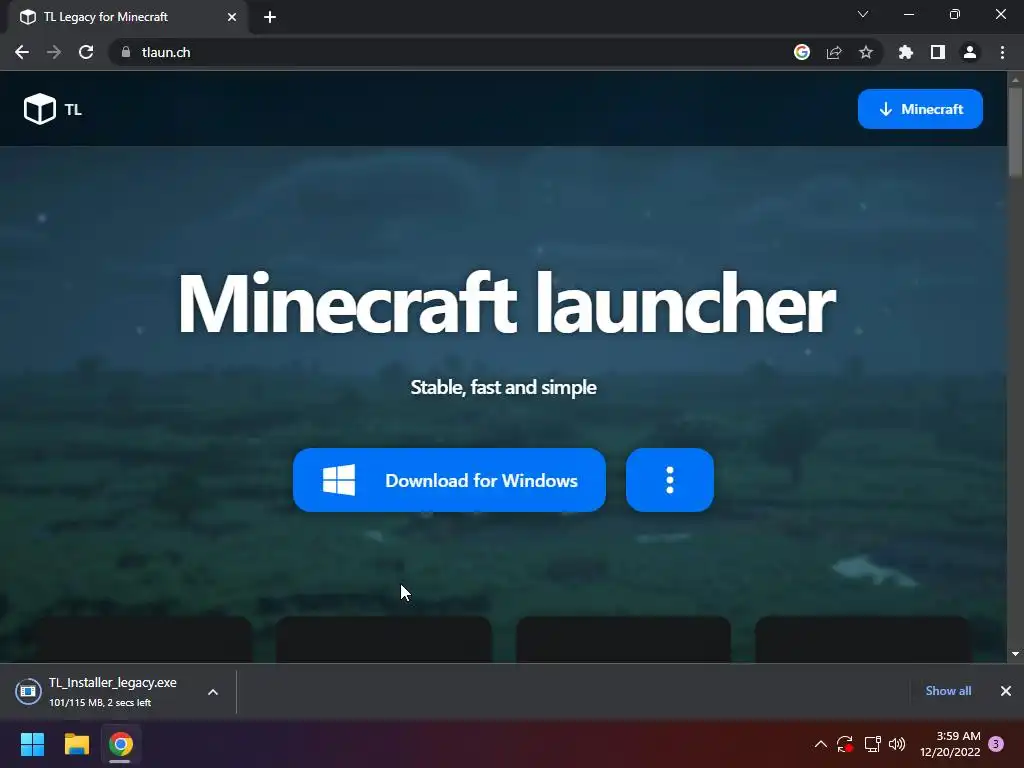Expand download options caret for TL_Installer_legacy.exe
Viewport: 1024px width, 768px height.
point(213,692)
